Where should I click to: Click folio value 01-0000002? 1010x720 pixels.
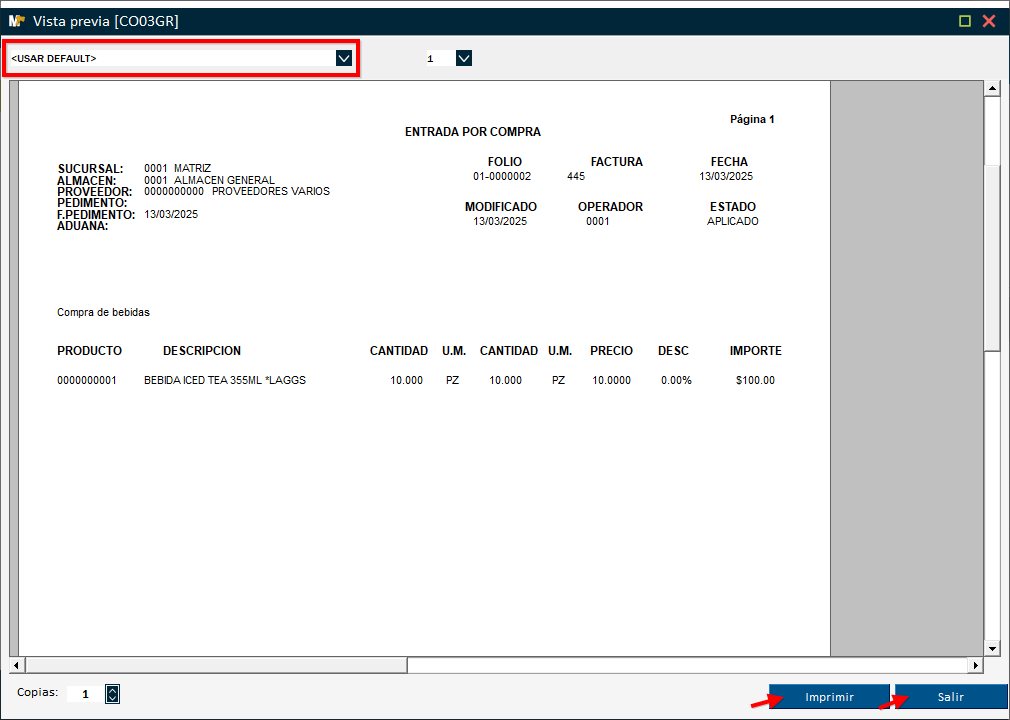click(x=502, y=176)
